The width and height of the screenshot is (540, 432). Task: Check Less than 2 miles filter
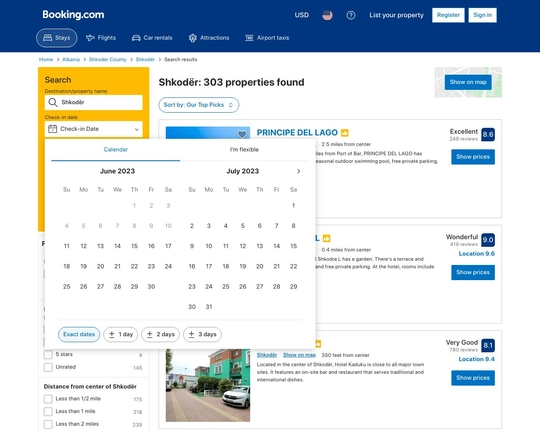[x=48, y=424]
